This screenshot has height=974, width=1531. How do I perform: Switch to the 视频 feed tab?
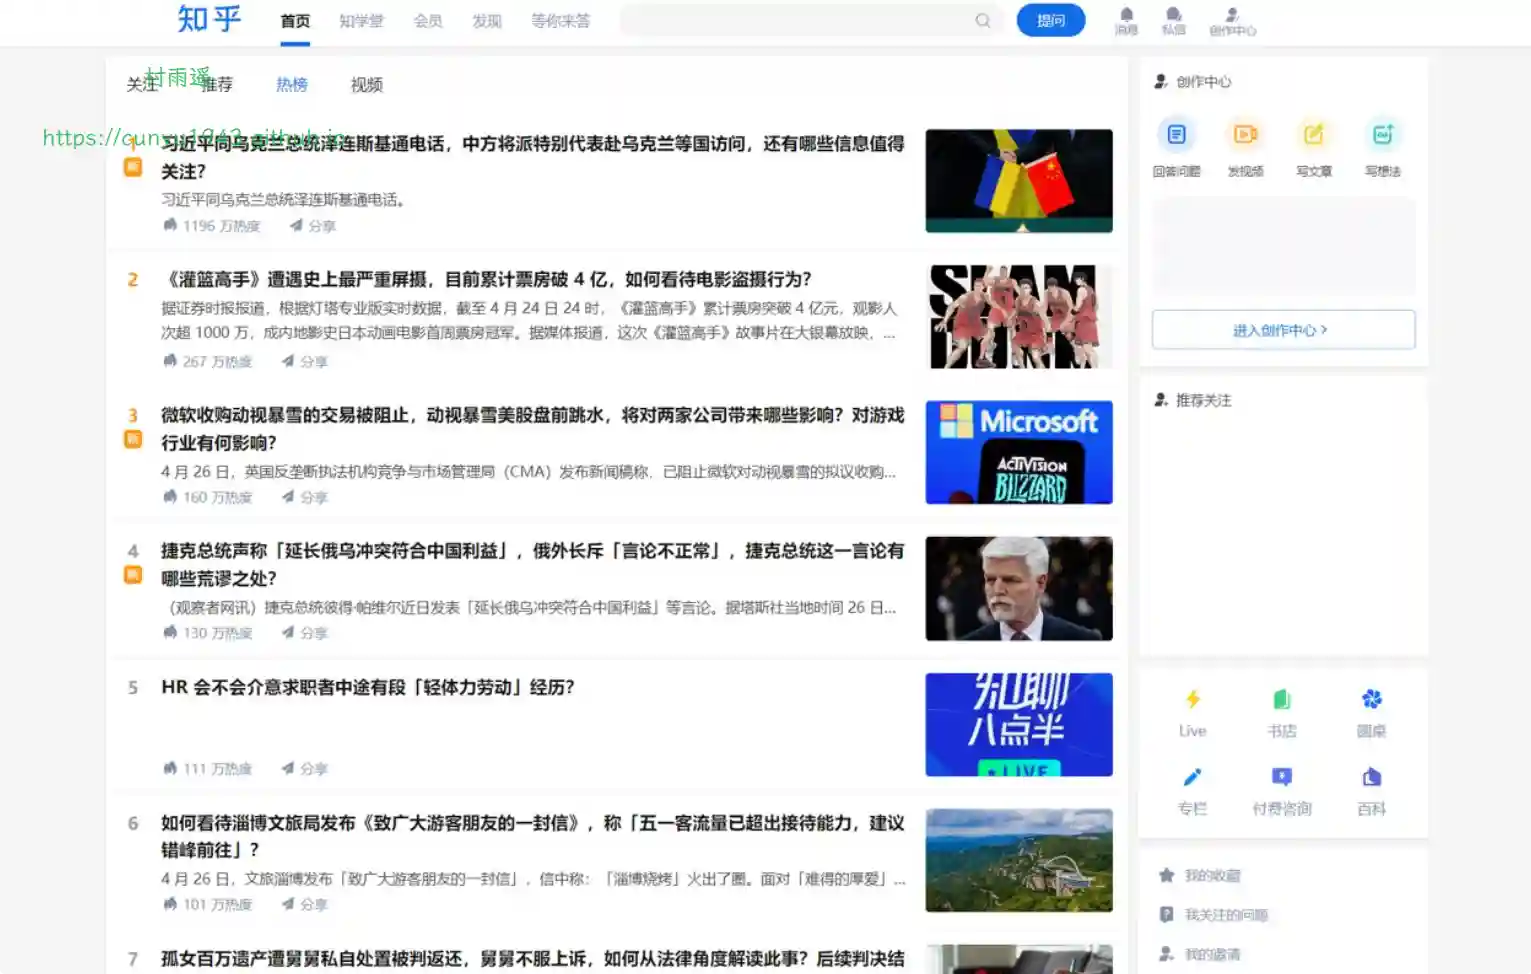click(x=366, y=85)
